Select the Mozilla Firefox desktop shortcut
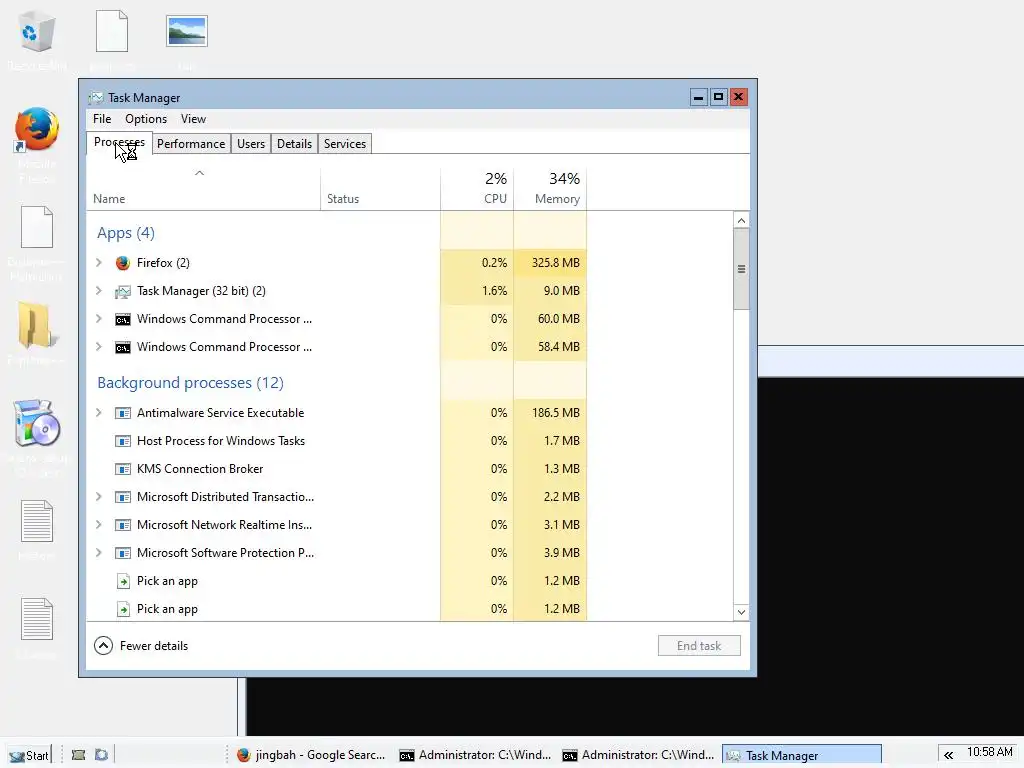 [x=37, y=130]
